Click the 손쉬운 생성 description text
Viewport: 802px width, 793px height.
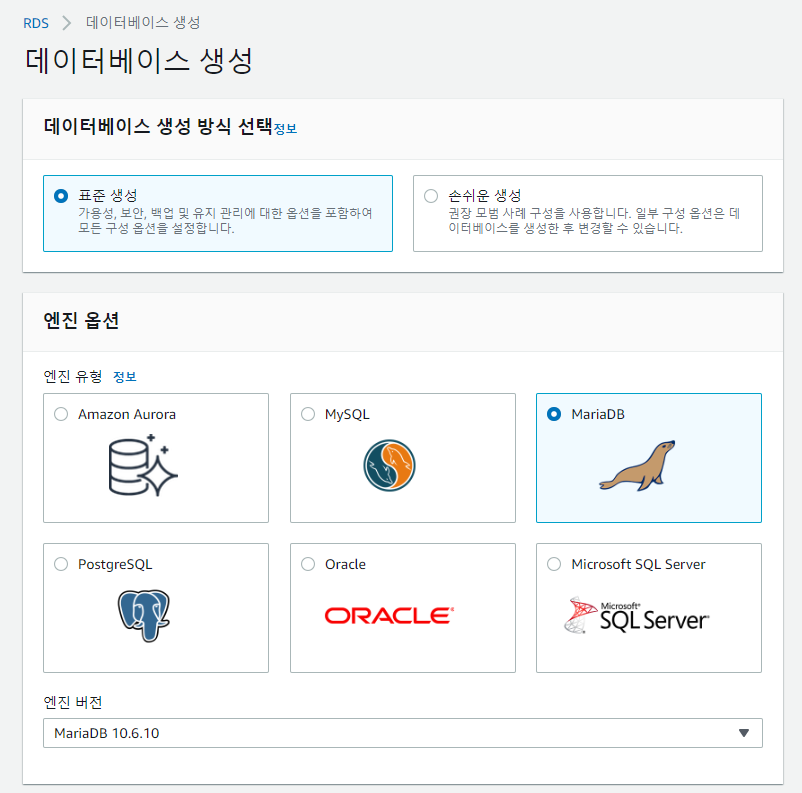[594, 221]
